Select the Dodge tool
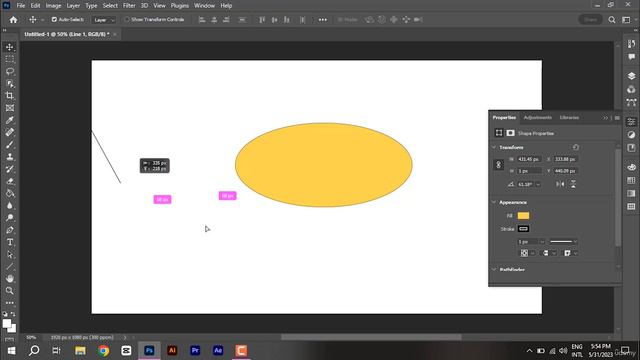This screenshot has height=360, width=640. tap(9, 218)
